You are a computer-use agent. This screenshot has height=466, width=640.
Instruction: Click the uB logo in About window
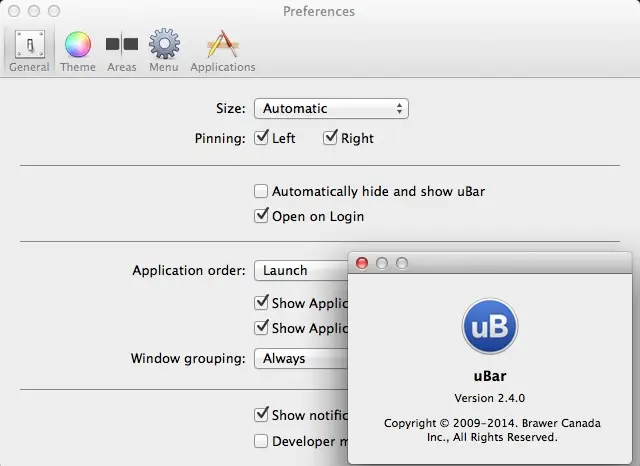click(490, 326)
